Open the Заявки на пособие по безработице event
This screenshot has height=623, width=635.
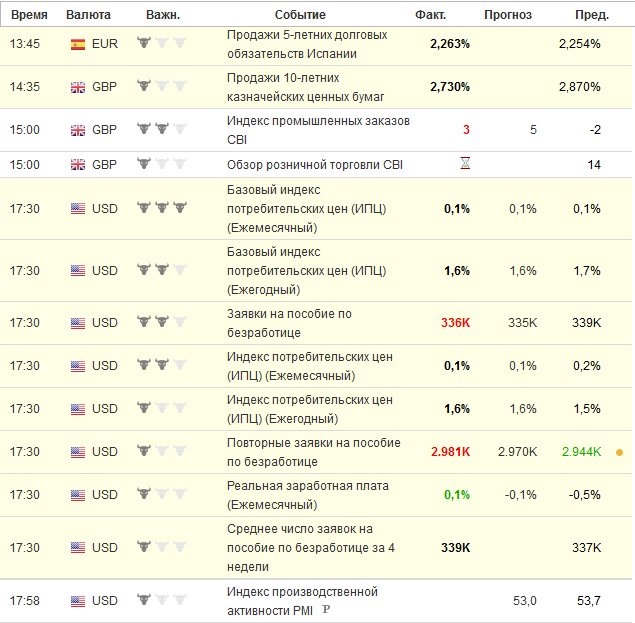click(x=289, y=323)
